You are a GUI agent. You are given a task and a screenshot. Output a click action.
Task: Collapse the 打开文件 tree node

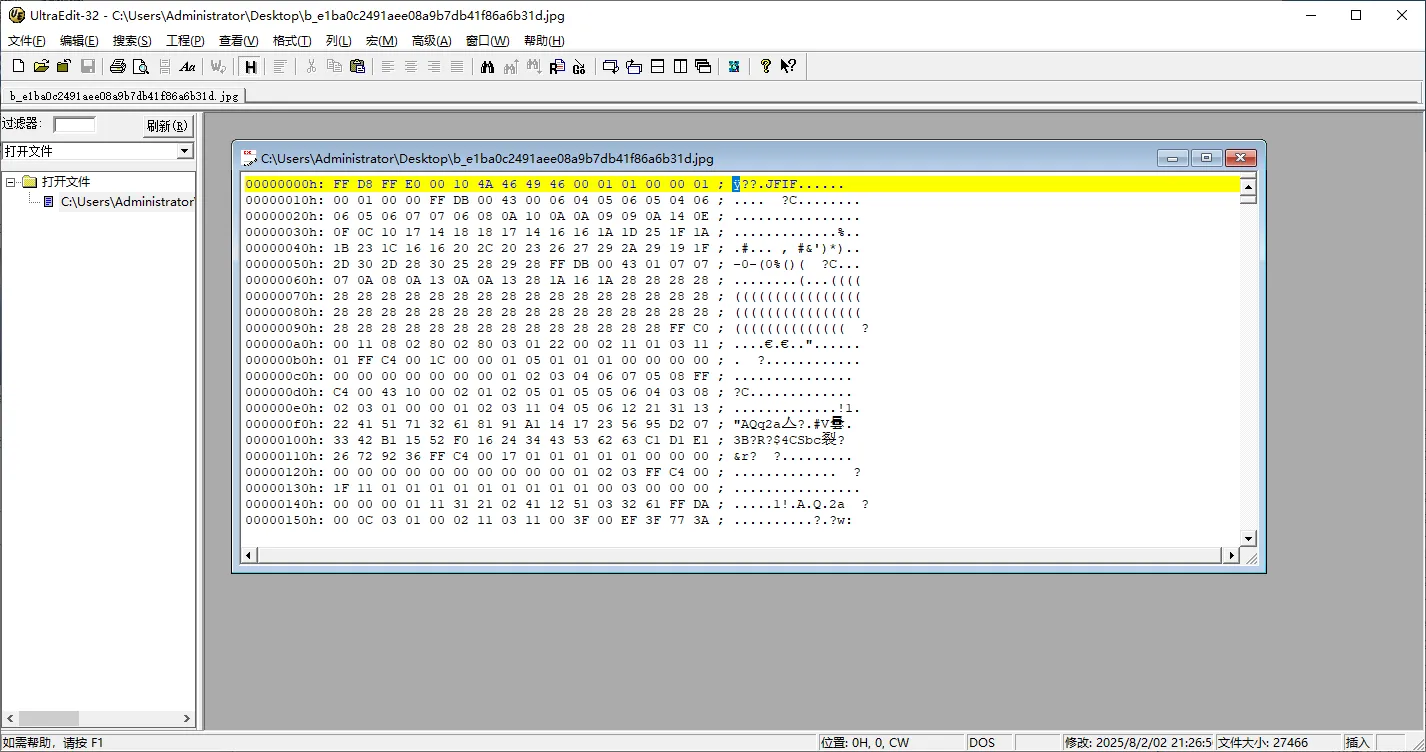click(11, 182)
